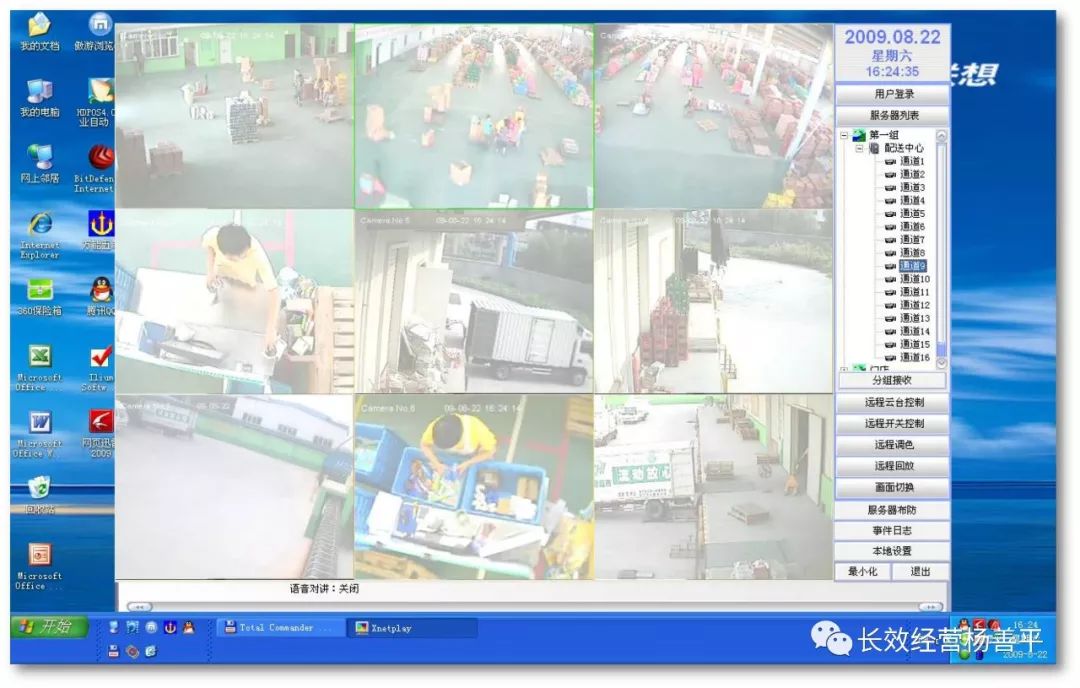This screenshot has height=688, width=1080.
Task: Click the QQ penguin quick launch icon
Action: [x=188, y=628]
